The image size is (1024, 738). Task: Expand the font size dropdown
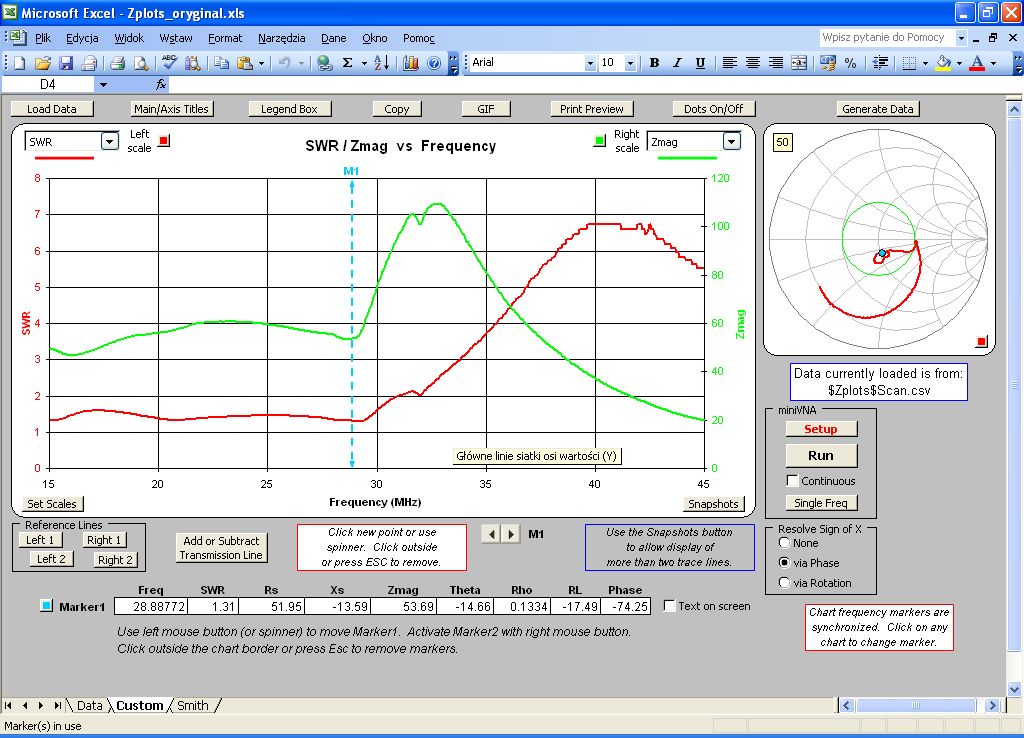[x=630, y=63]
